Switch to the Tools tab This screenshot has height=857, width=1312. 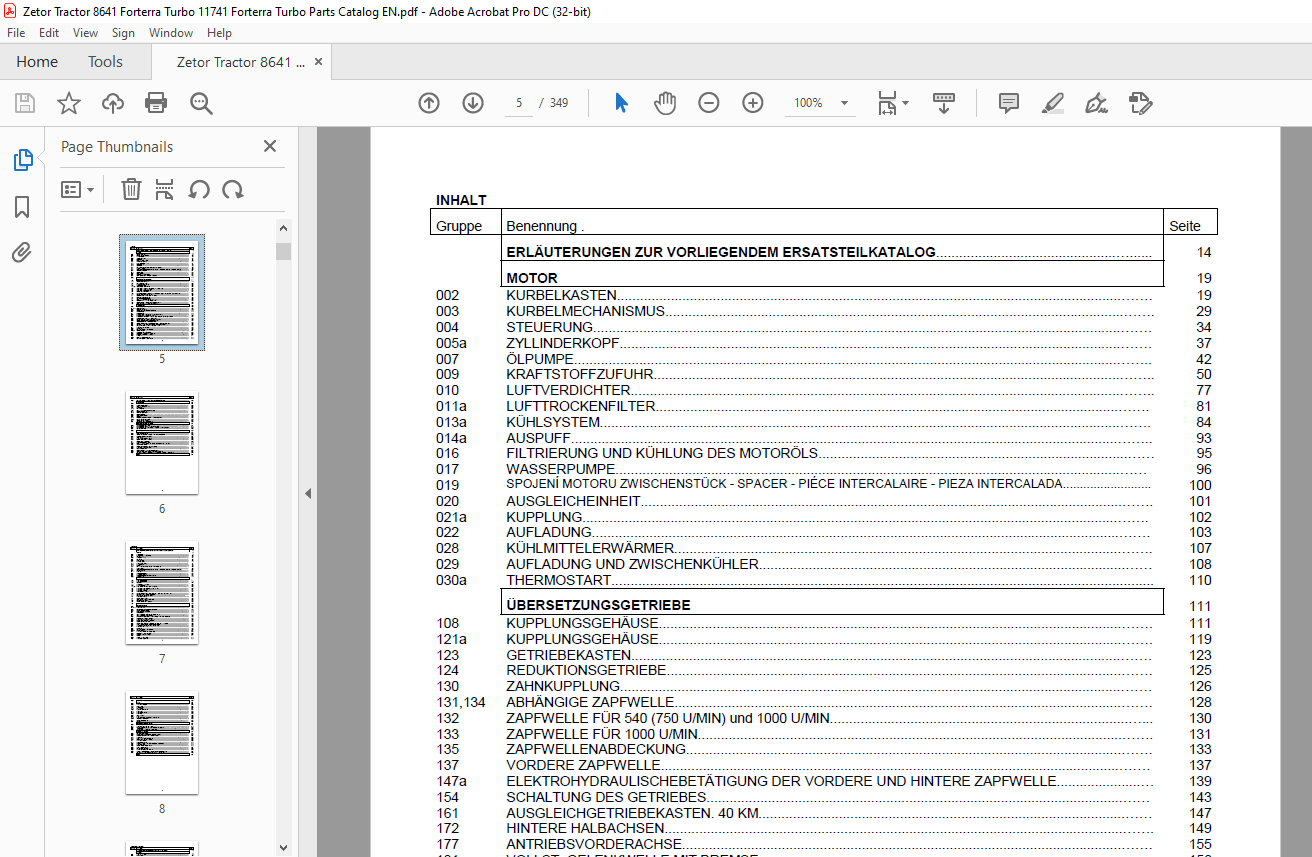pyautogui.click(x=105, y=62)
